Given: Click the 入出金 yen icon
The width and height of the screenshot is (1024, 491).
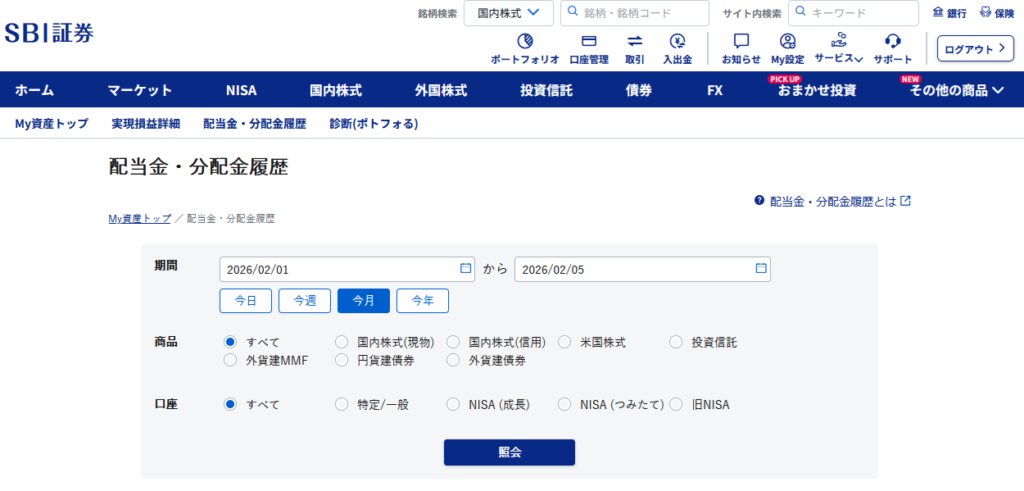Looking at the screenshot, I should pos(677,42).
